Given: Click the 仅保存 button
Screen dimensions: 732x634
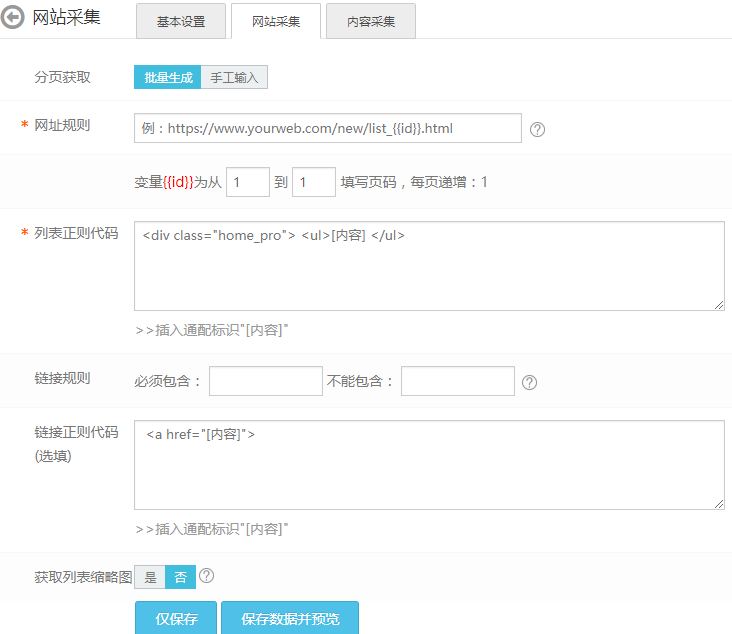Looking at the screenshot, I should pos(176,619).
